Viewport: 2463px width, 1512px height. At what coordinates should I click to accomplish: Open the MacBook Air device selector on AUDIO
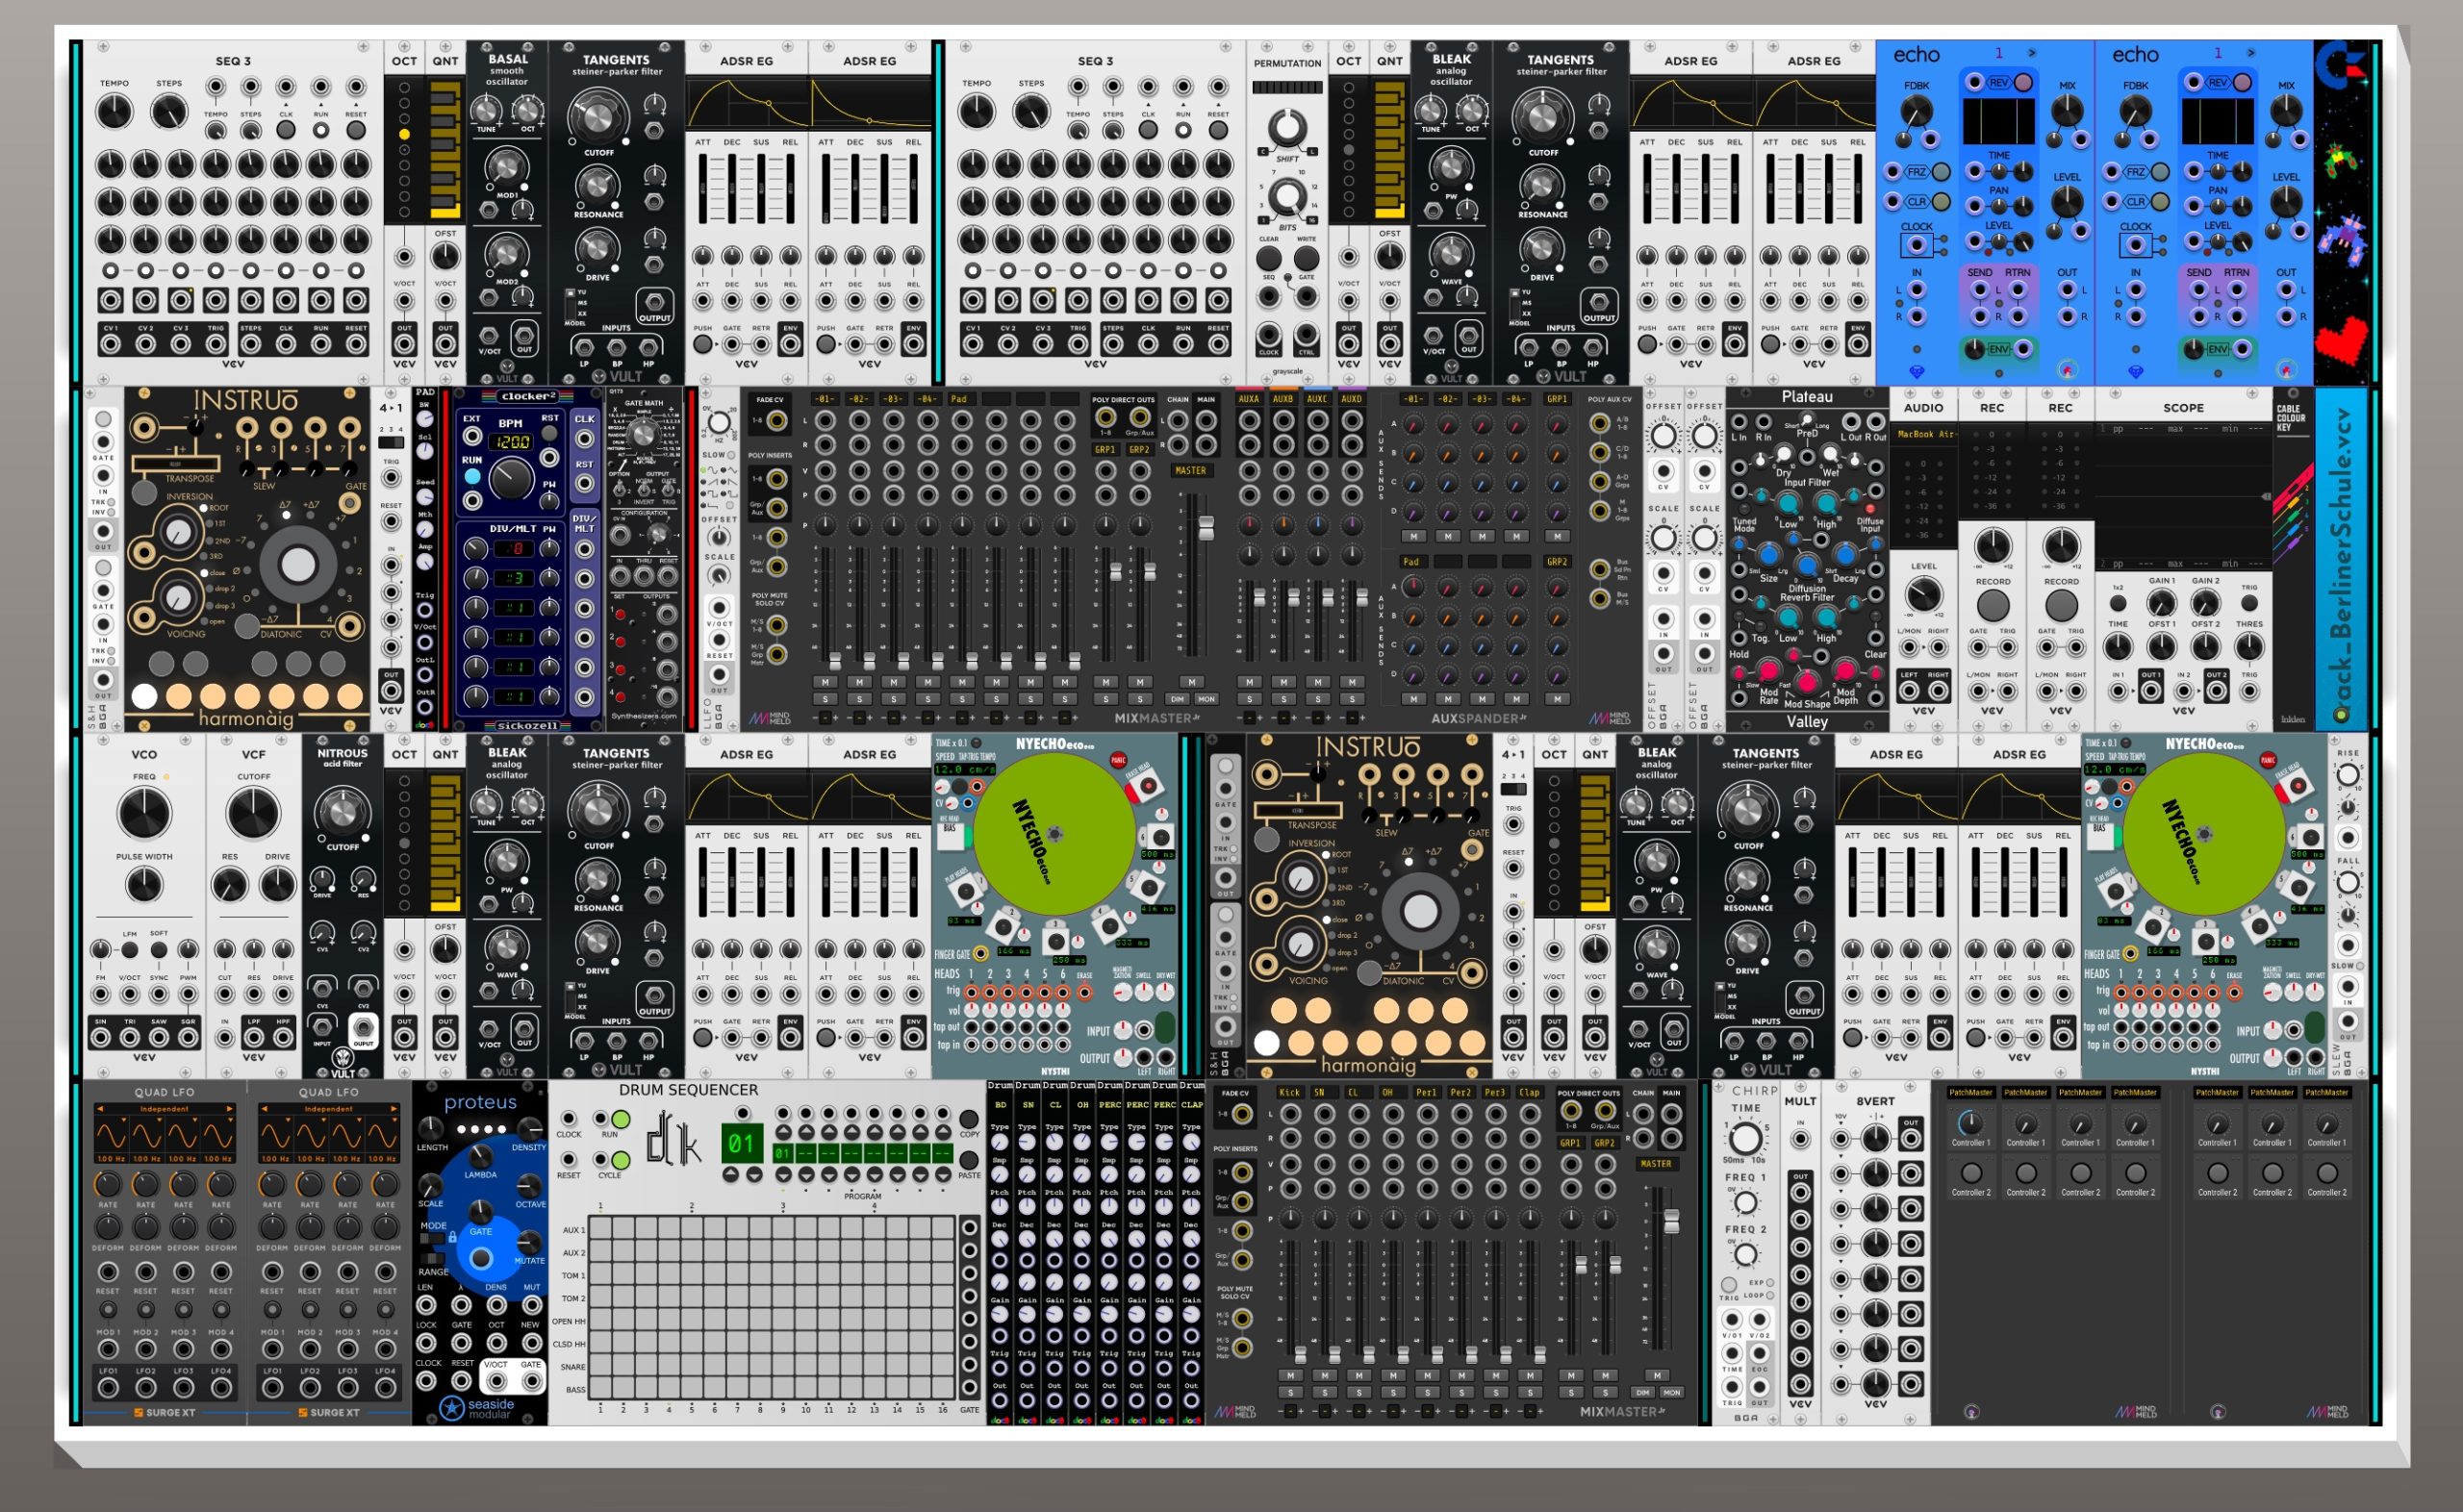(x=1923, y=434)
